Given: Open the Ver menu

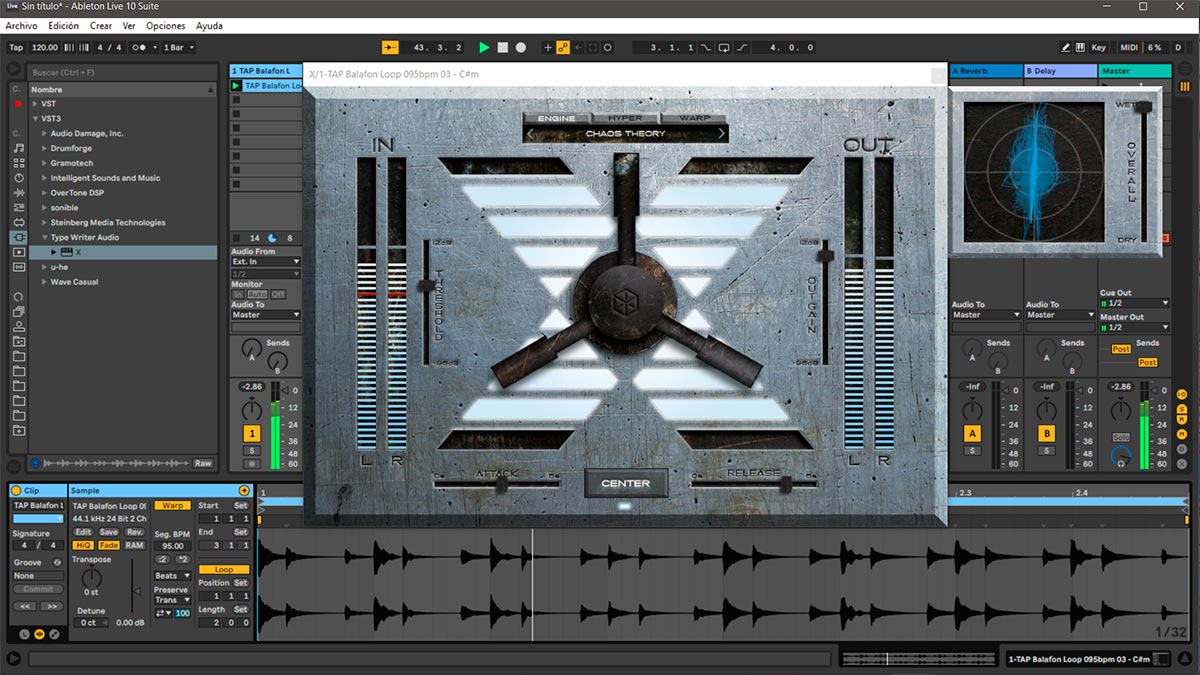Looking at the screenshot, I should pos(129,26).
